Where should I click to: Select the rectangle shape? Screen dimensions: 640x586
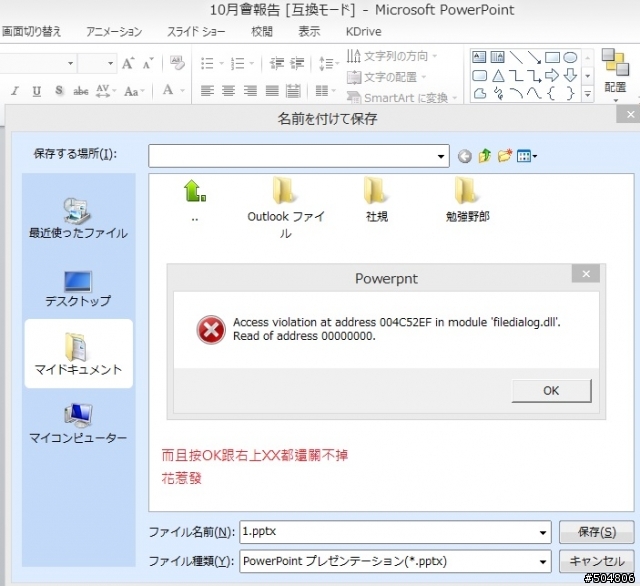coord(552,57)
